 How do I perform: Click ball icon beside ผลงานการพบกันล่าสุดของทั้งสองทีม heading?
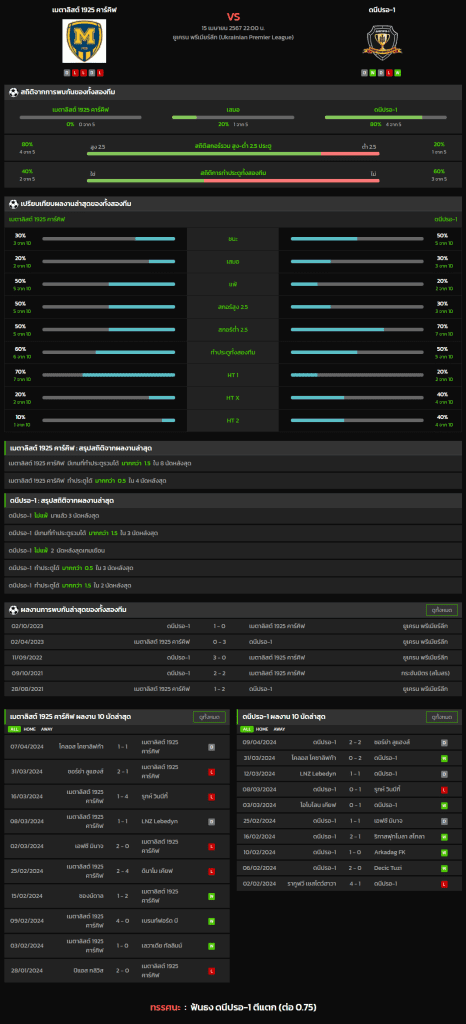coord(13,609)
